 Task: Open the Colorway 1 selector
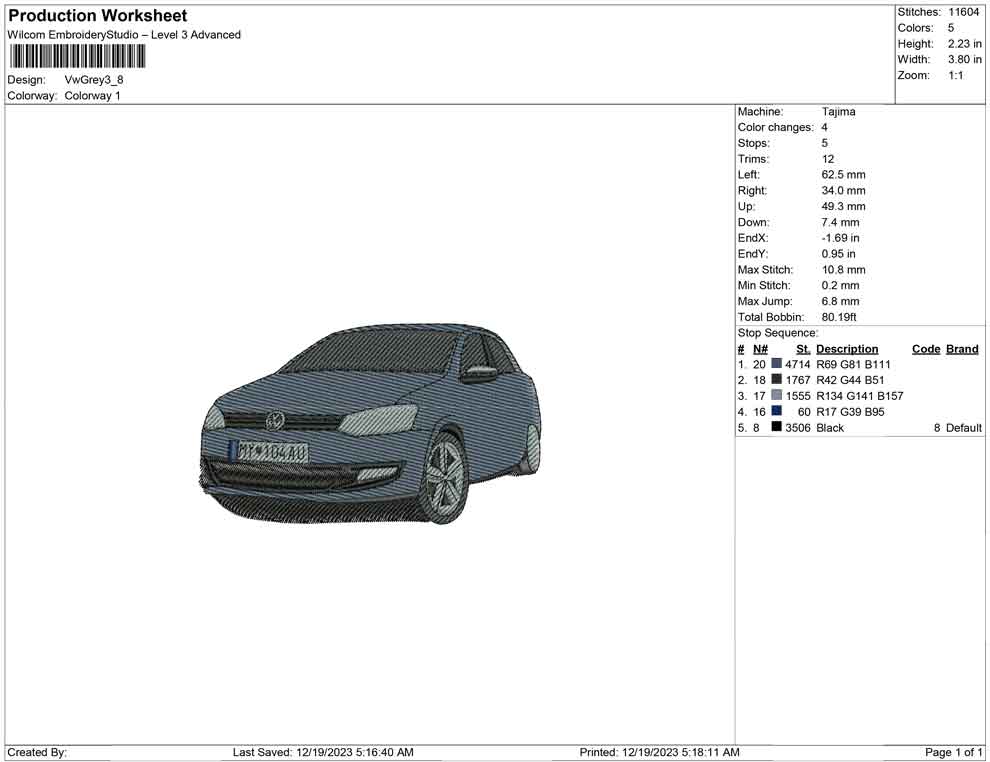coord(90,95)
